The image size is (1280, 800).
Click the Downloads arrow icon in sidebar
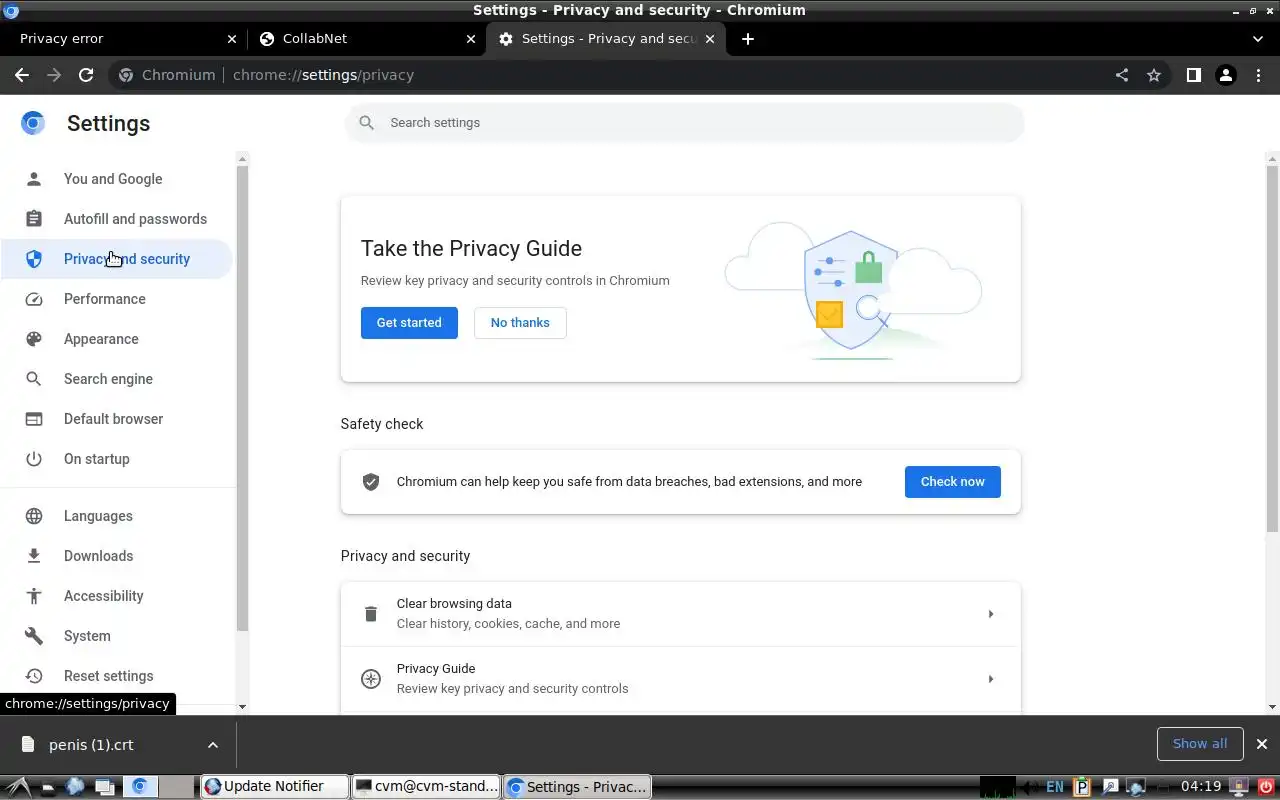[34, 556]
